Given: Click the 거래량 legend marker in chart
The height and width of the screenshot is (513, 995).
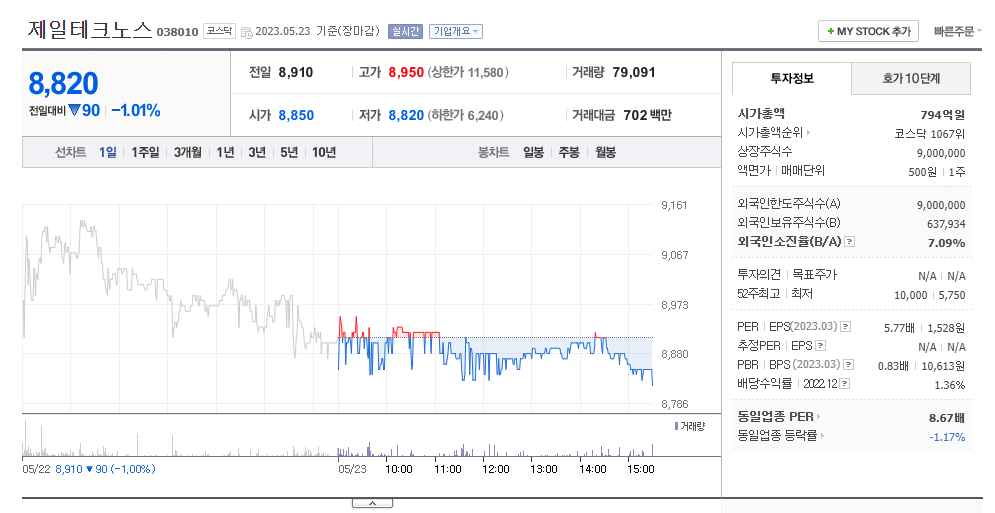Looking at the screenshot, I should click(x=676, y=426).
